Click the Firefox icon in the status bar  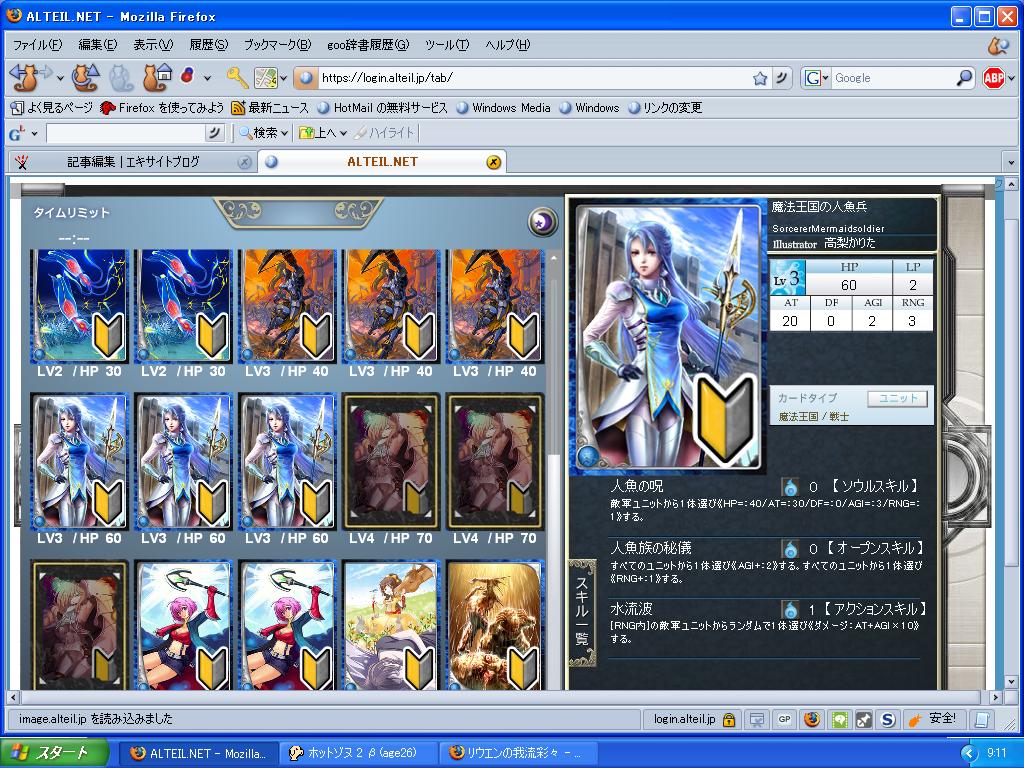point(812,719)
